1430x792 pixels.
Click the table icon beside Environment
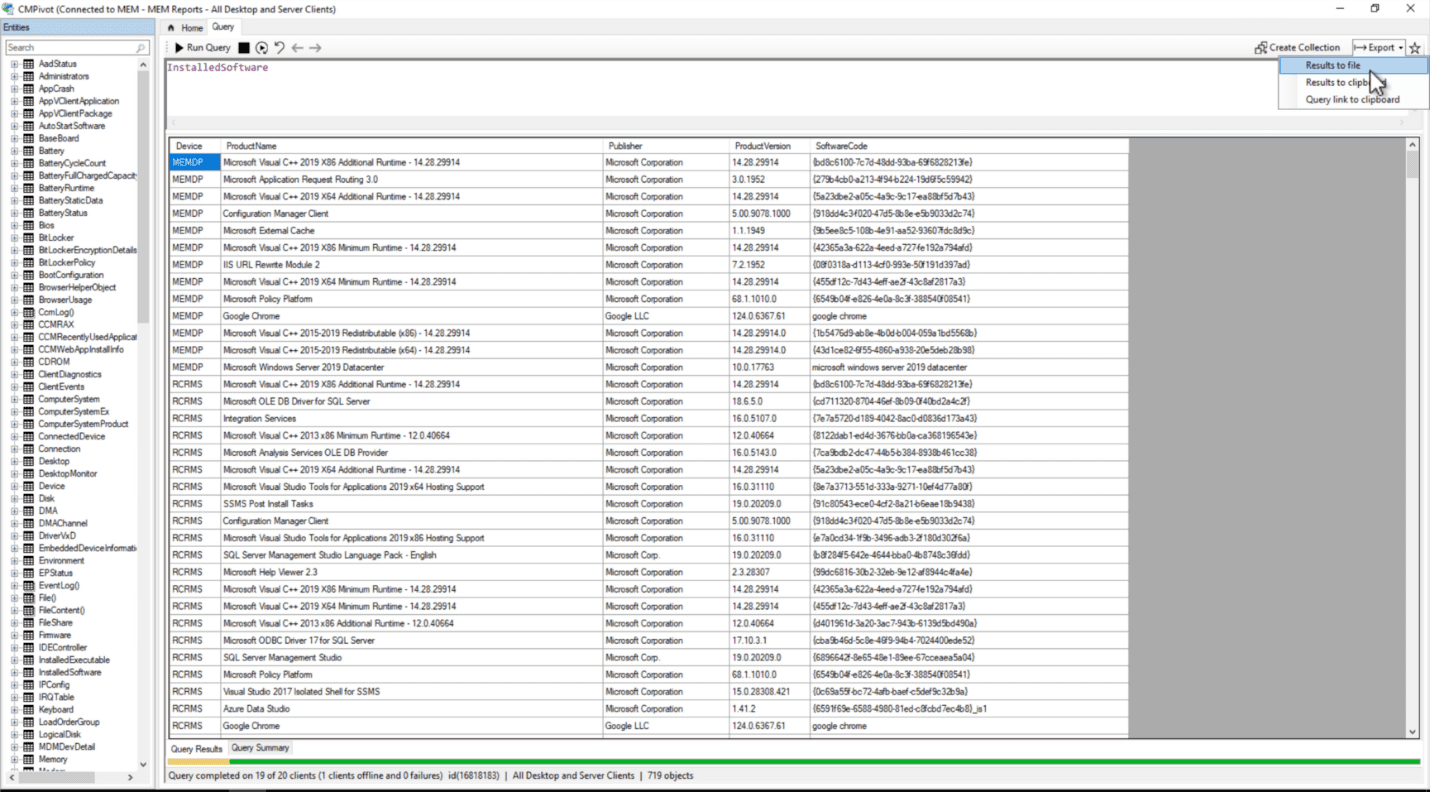pos(28,561)
